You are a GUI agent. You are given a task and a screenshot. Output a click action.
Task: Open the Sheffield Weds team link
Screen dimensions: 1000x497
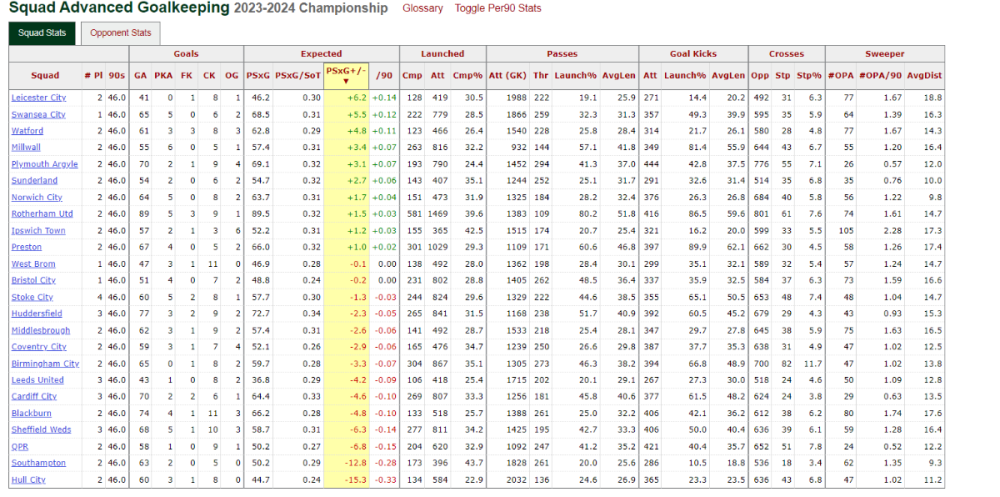point(41,430)
